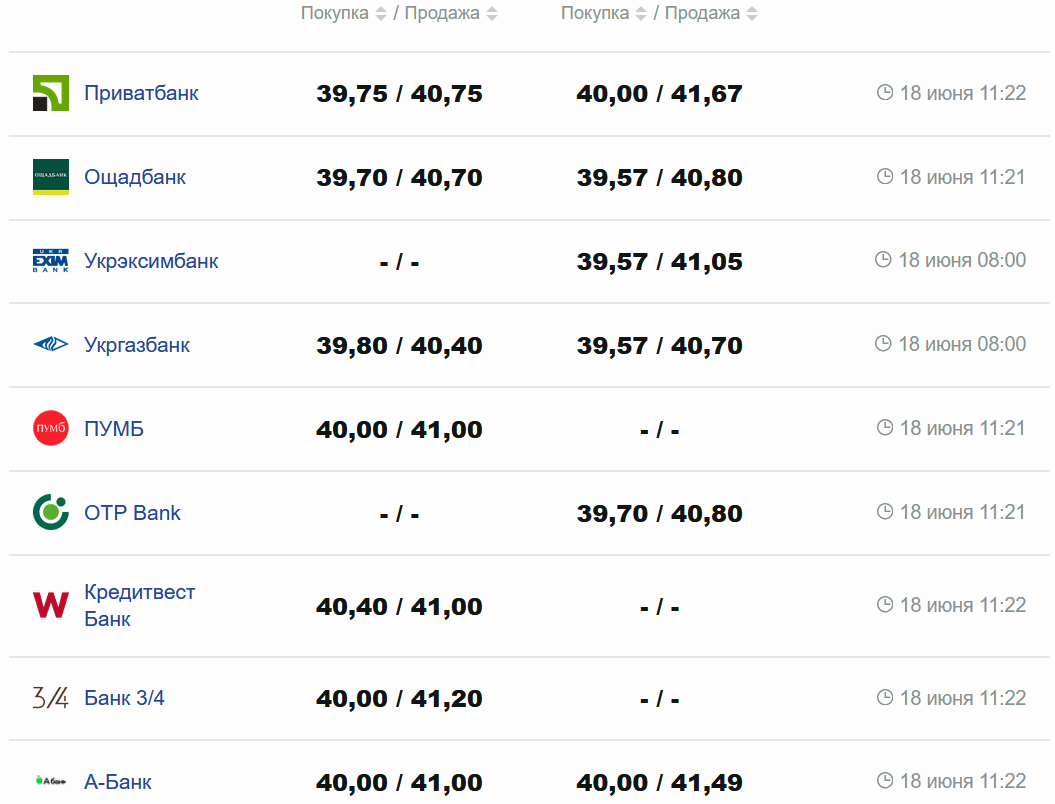Click the Укрэксимбанк EXIM logo
The height and width of the screenshot is (804, 1055).
click(51, 261)
